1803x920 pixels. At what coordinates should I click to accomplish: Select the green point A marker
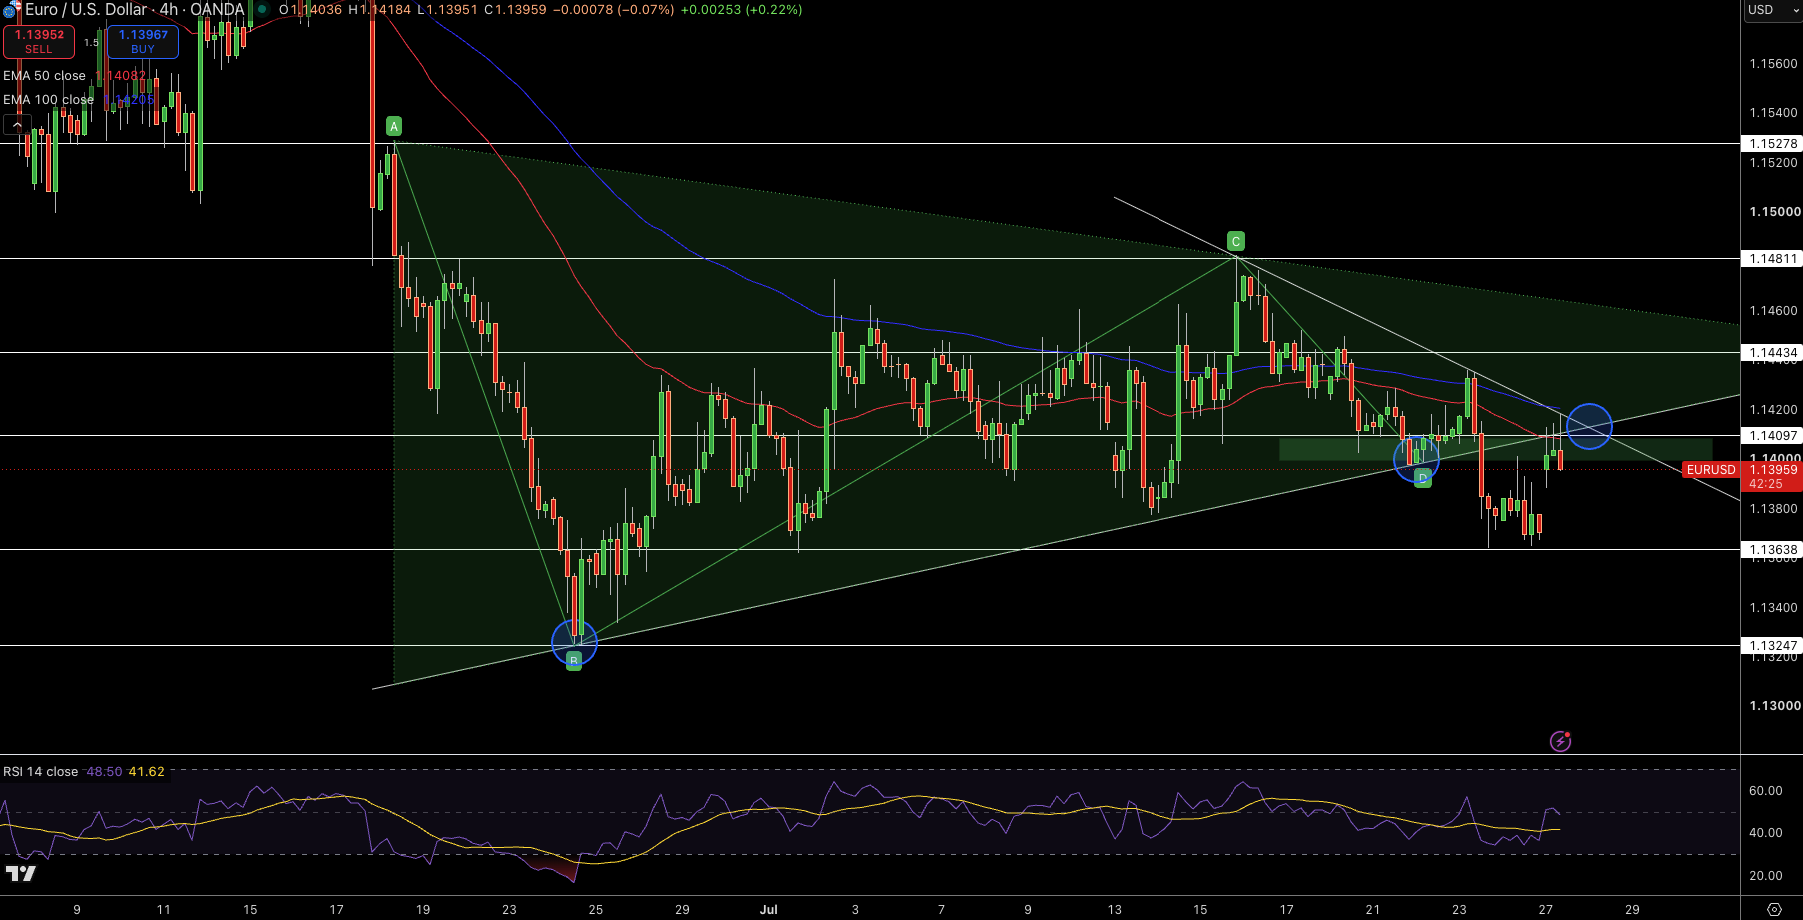(394, 126)
